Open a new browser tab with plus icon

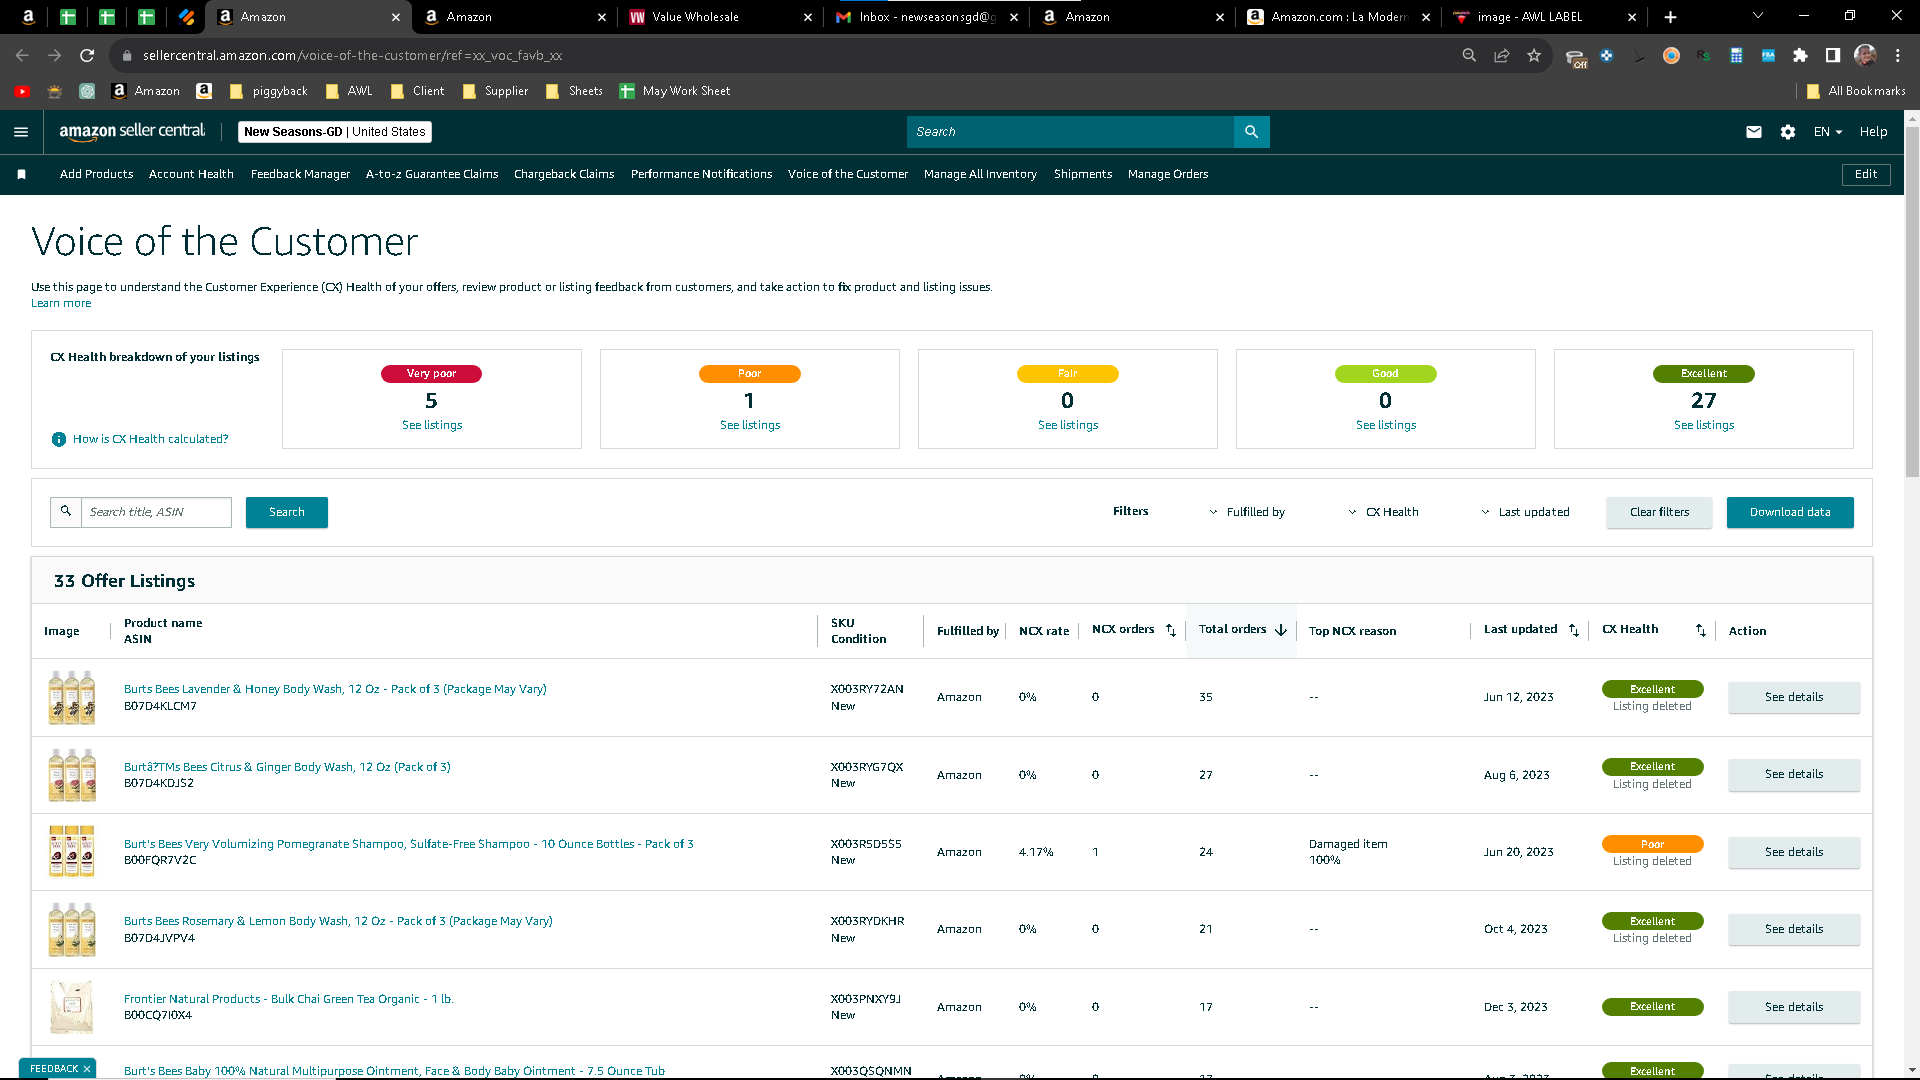(x=1670, y=17)
